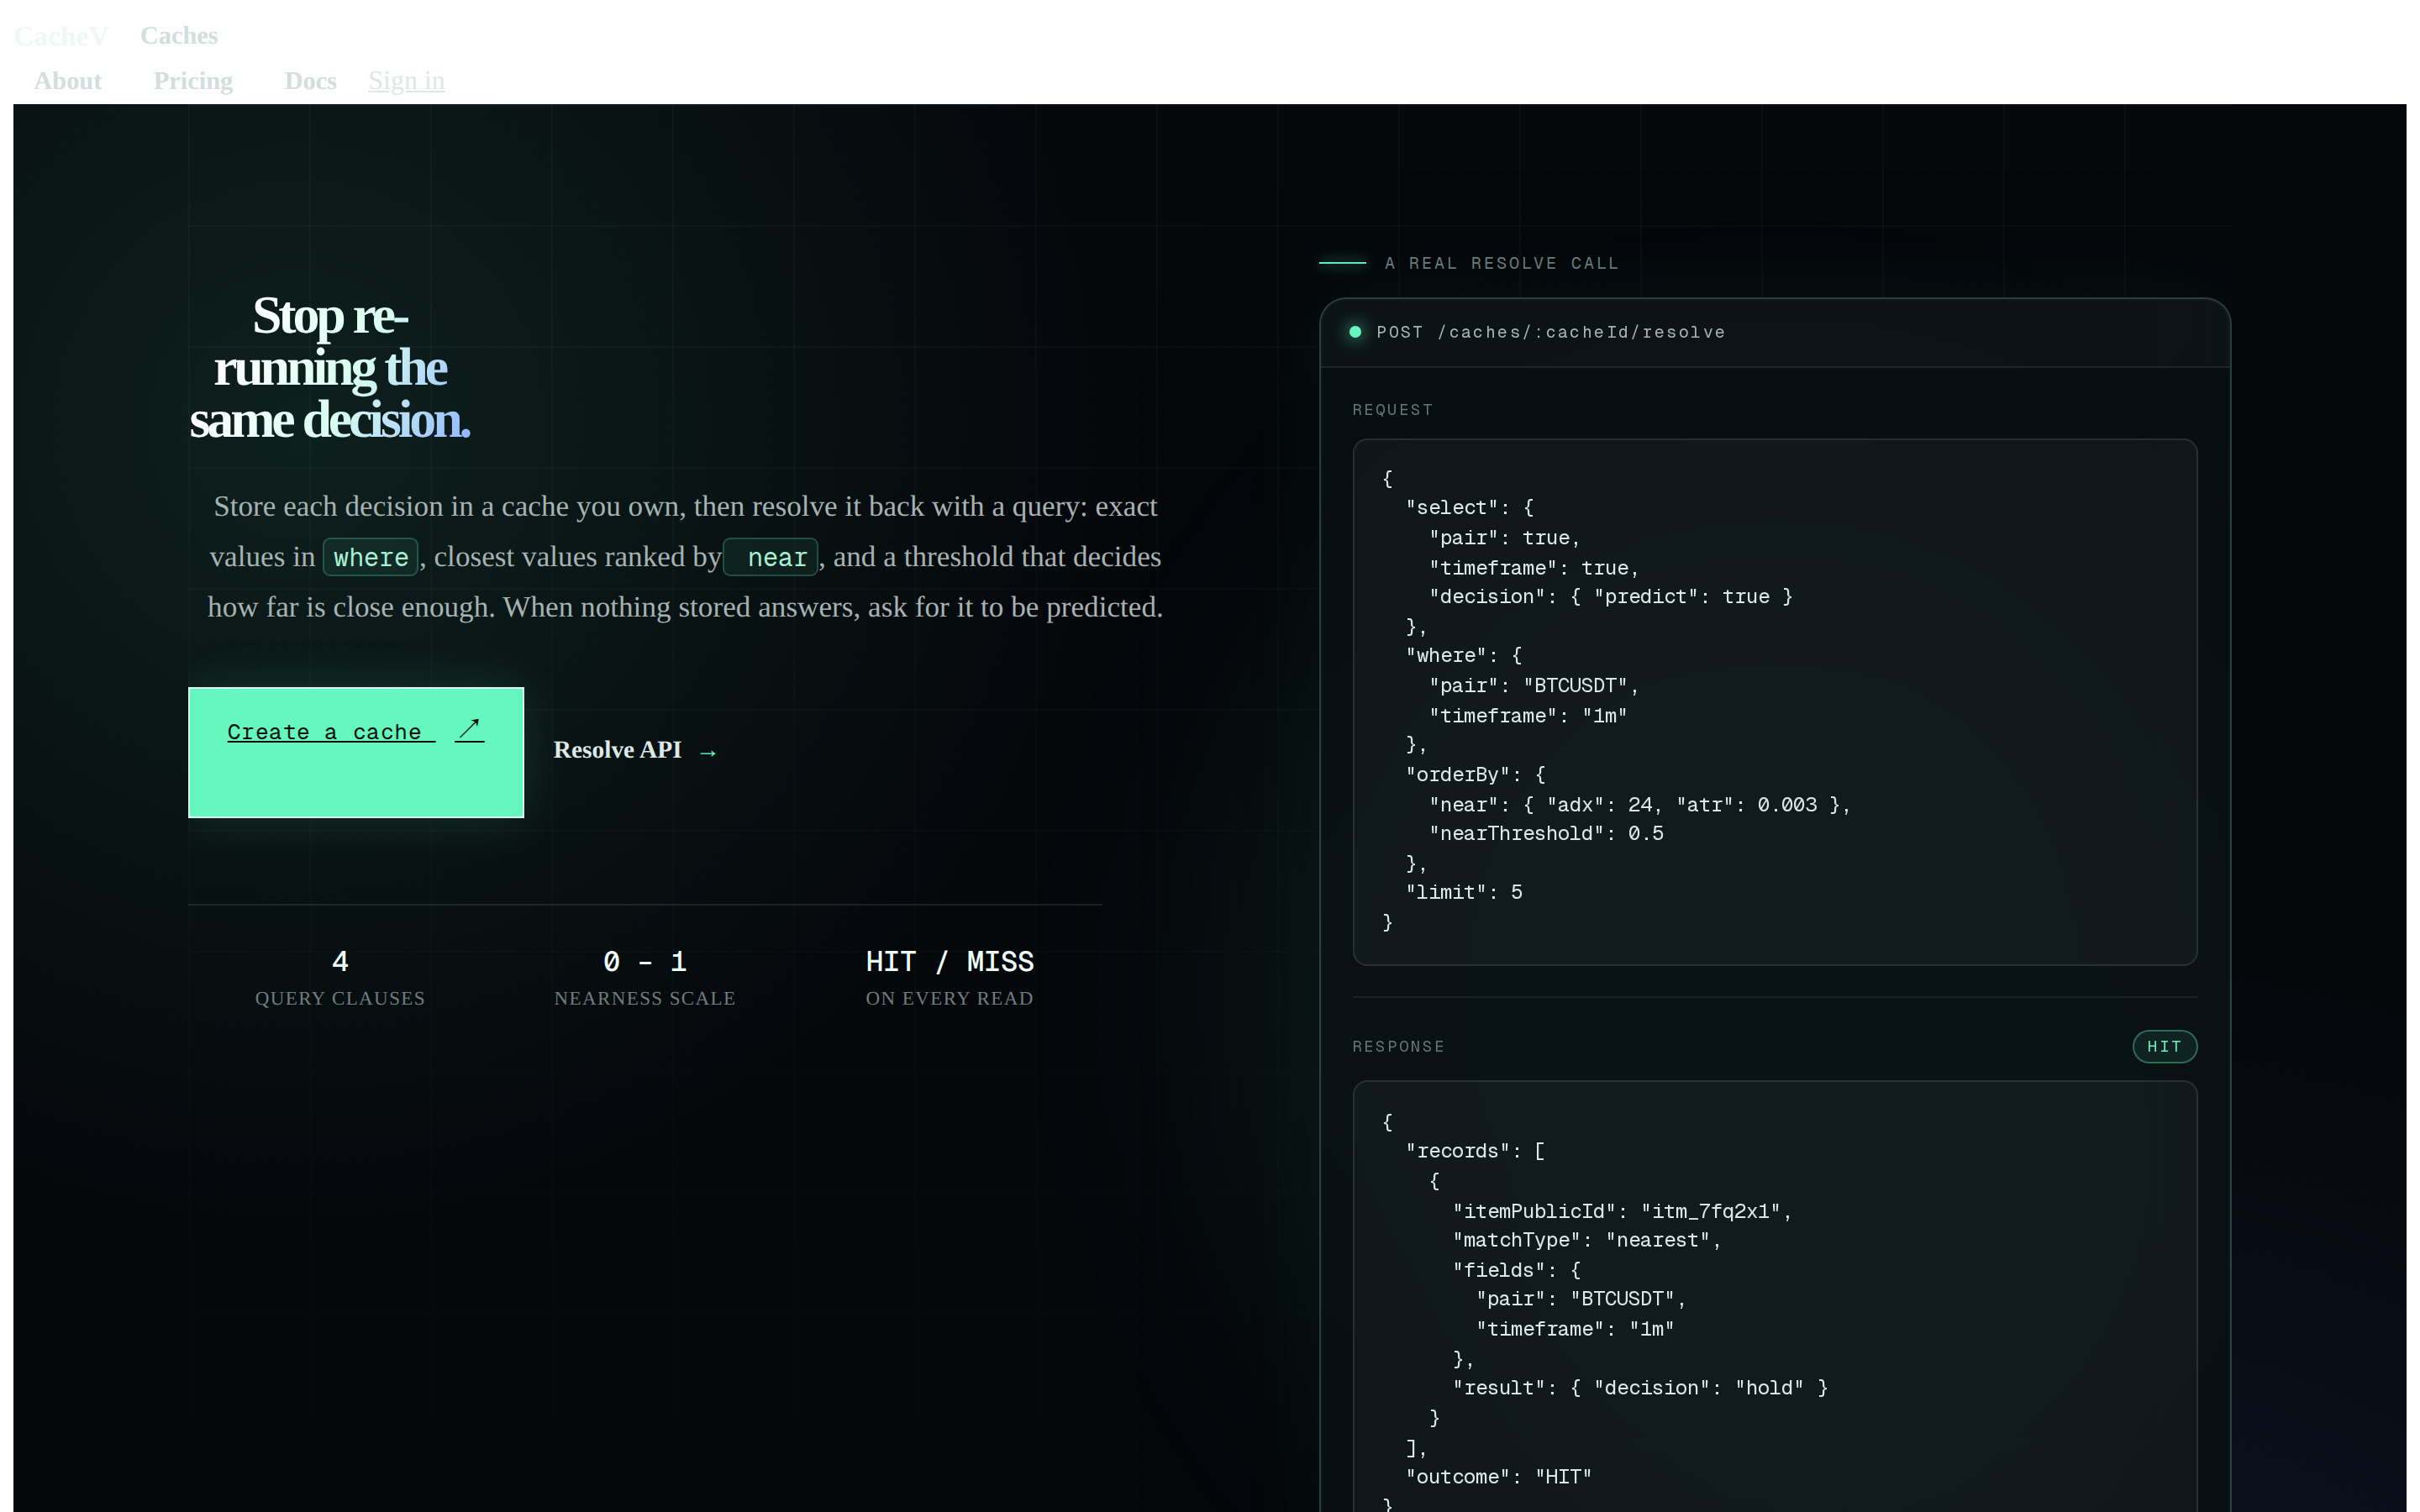Click the Sign in link
This screenshot has height=1512, width=2420.
pyautogui.click(x=406, y=81)
